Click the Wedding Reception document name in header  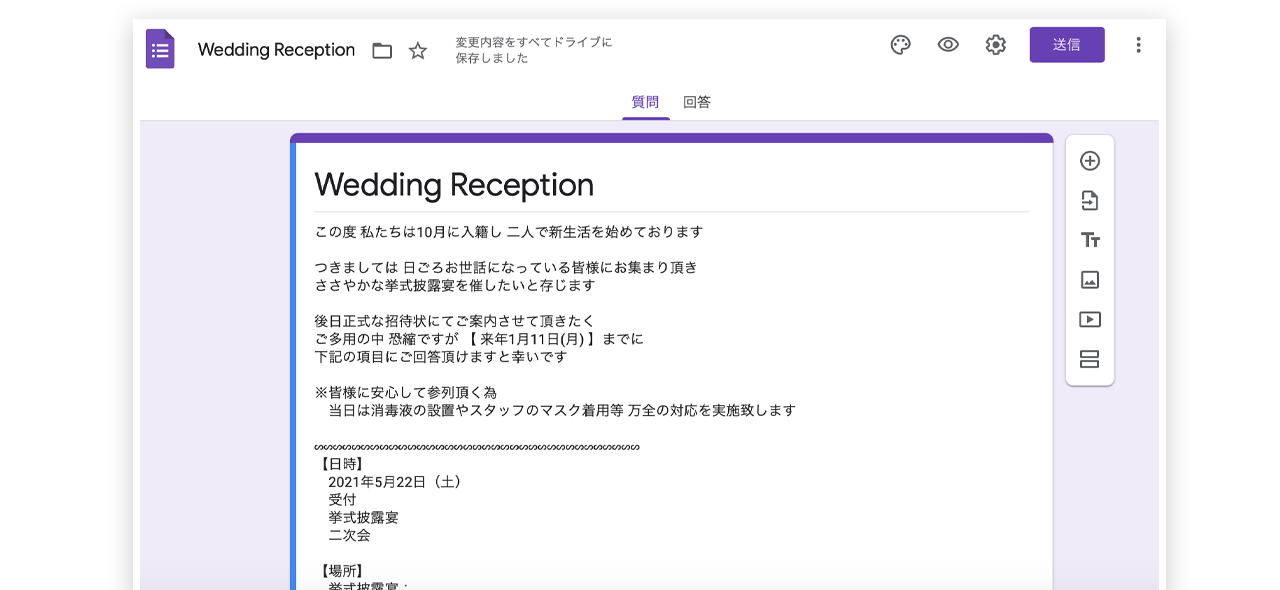point(276,50)
